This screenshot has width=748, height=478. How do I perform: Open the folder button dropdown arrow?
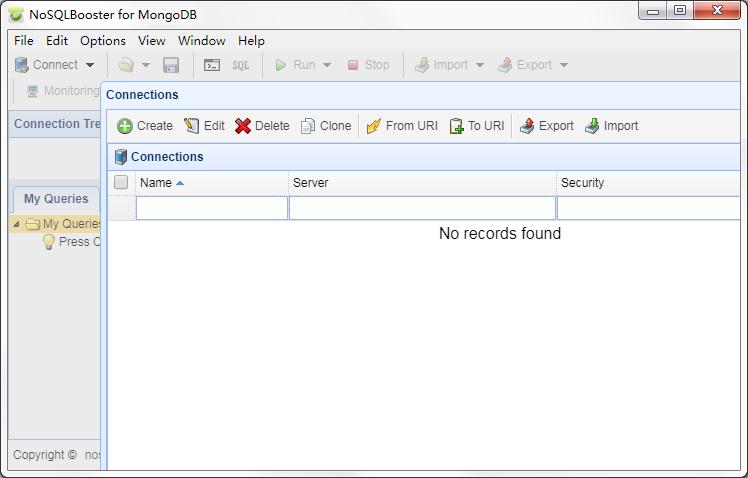(146, 65)
